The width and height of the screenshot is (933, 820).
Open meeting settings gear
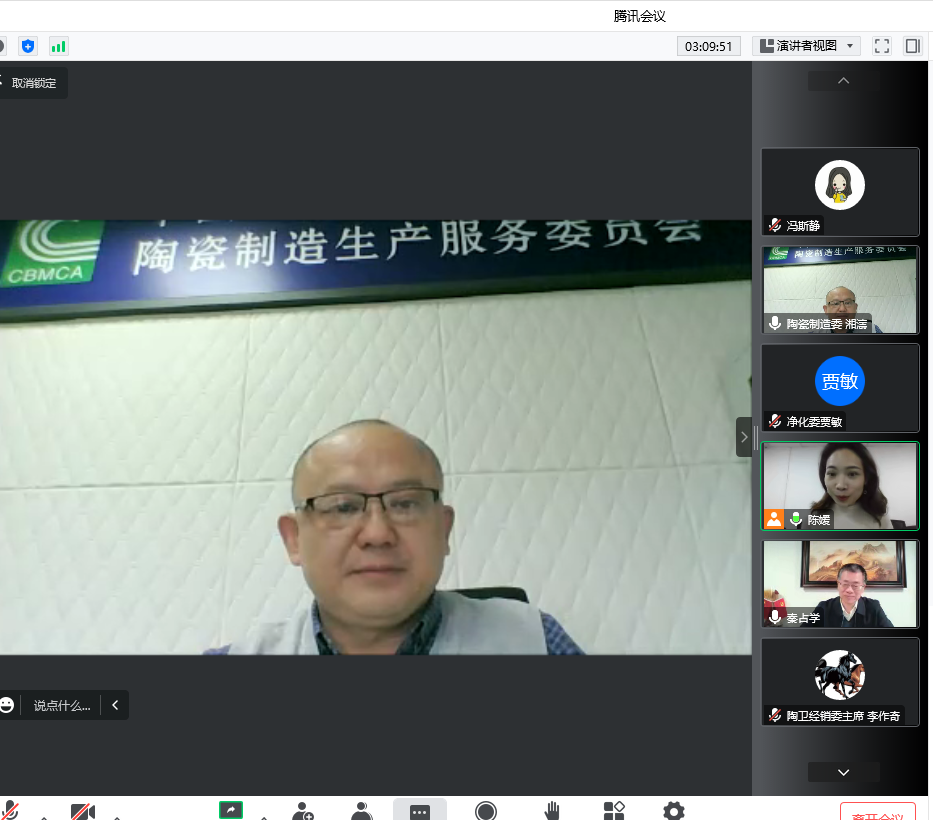pos(674,811)
